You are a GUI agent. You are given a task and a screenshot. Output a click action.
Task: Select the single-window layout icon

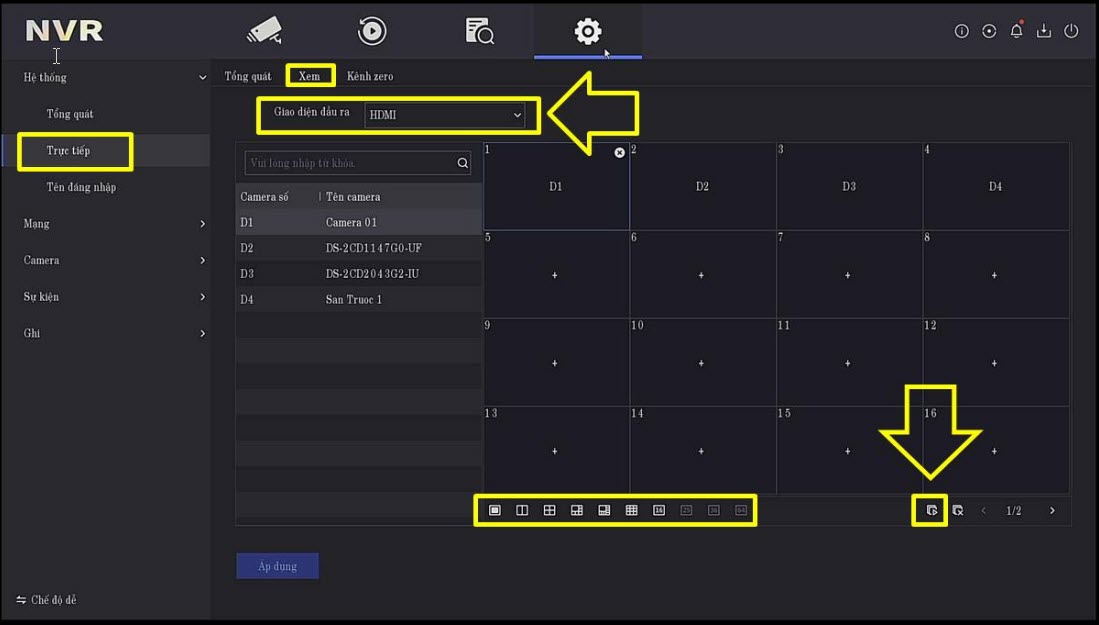pos(494,510)
